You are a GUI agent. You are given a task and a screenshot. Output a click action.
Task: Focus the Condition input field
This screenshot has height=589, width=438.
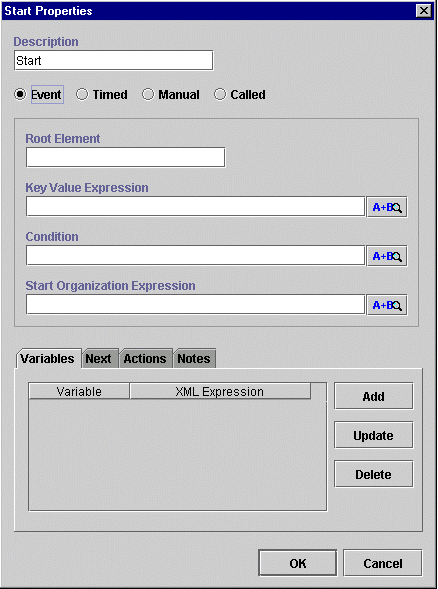click(x=195, y=255)
